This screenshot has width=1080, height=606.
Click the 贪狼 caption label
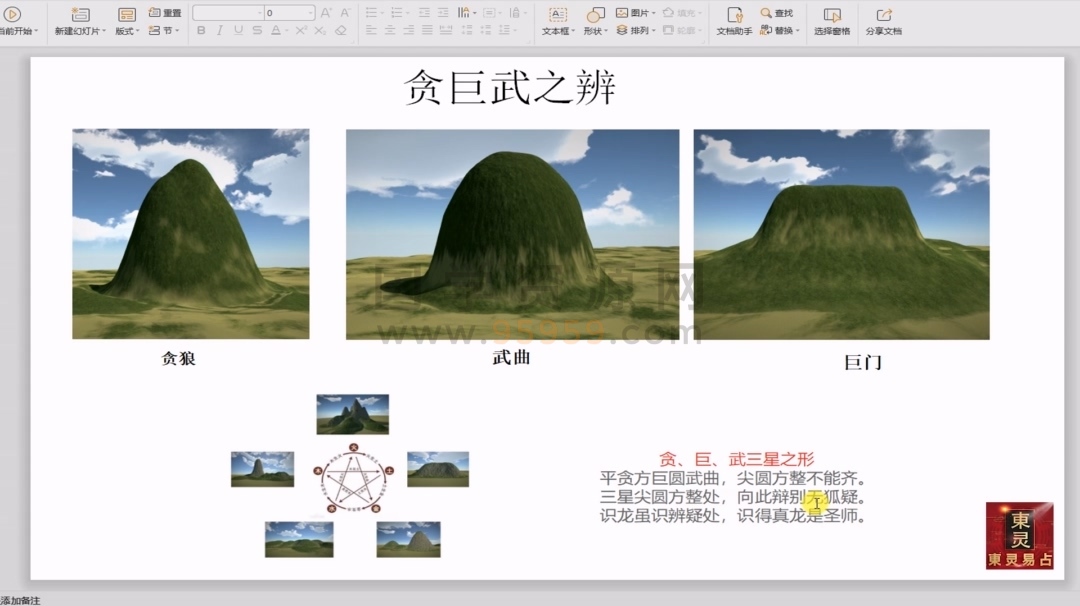tap(178, 358)
